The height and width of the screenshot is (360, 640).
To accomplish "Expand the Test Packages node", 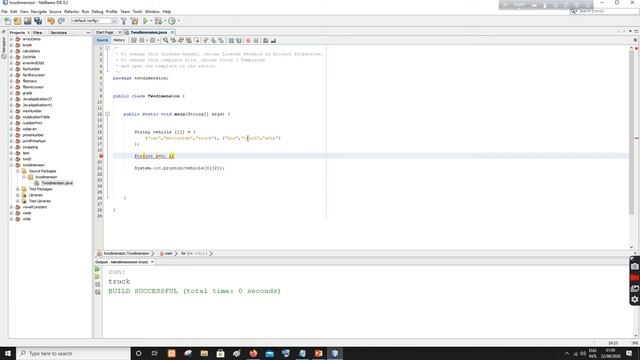I will pyautogui.click(x=18, y=189).
